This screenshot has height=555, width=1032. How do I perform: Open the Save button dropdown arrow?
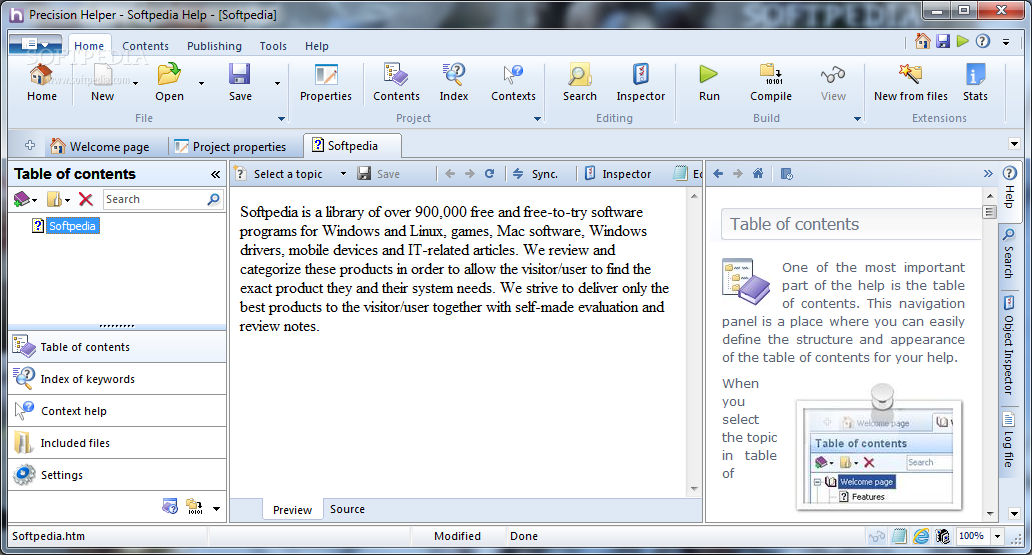(x=277, y=83)
